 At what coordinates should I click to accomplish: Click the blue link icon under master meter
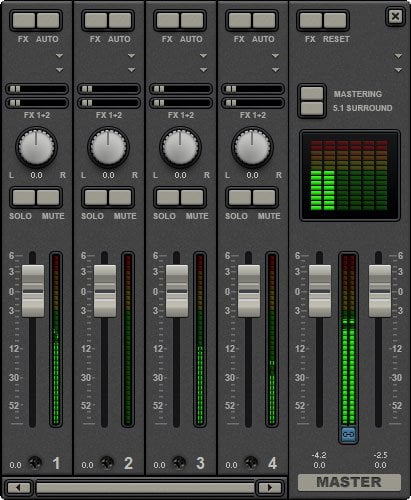point(348,434)
